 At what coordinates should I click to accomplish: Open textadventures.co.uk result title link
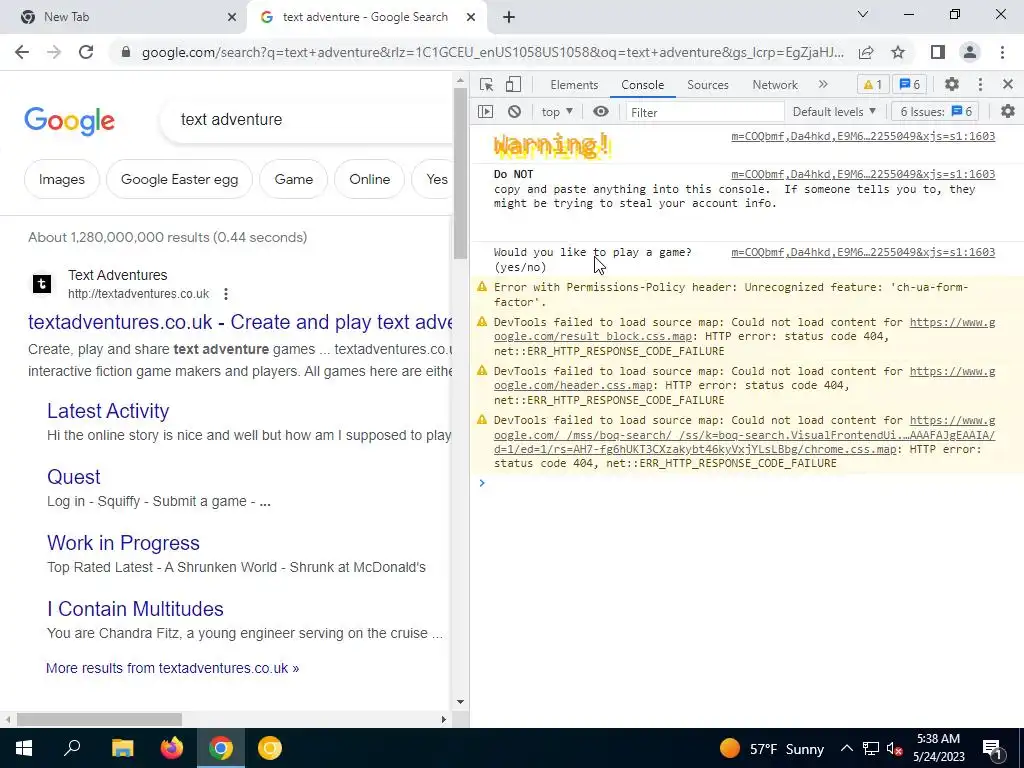pyautogui.click(x=240, y=322)
